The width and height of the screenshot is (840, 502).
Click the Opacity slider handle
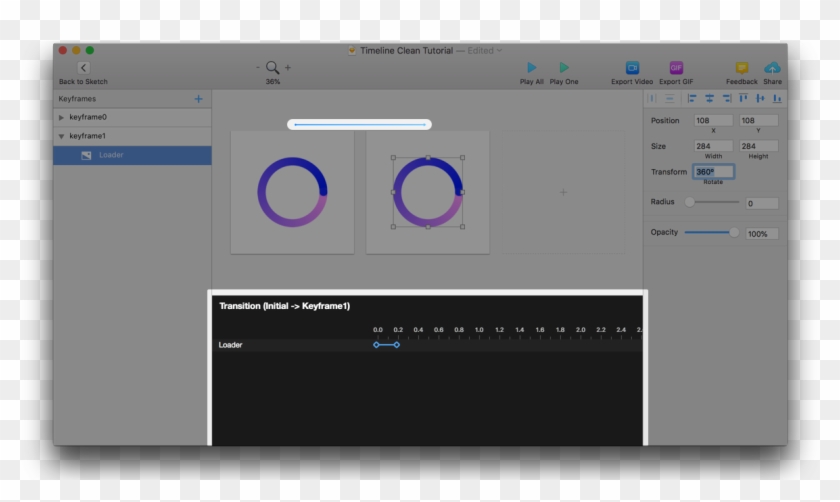tap(735, 232)
